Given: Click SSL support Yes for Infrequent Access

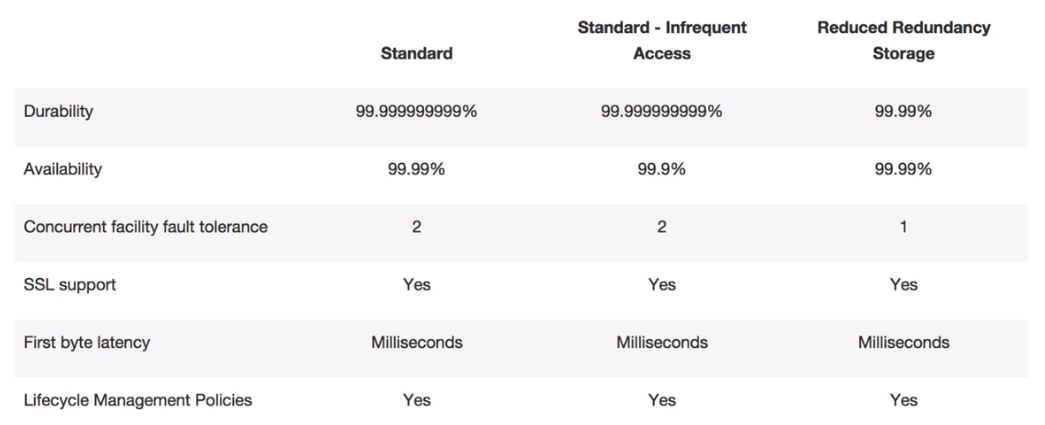Looking at the screenshot, I should [x=662, y=285].
